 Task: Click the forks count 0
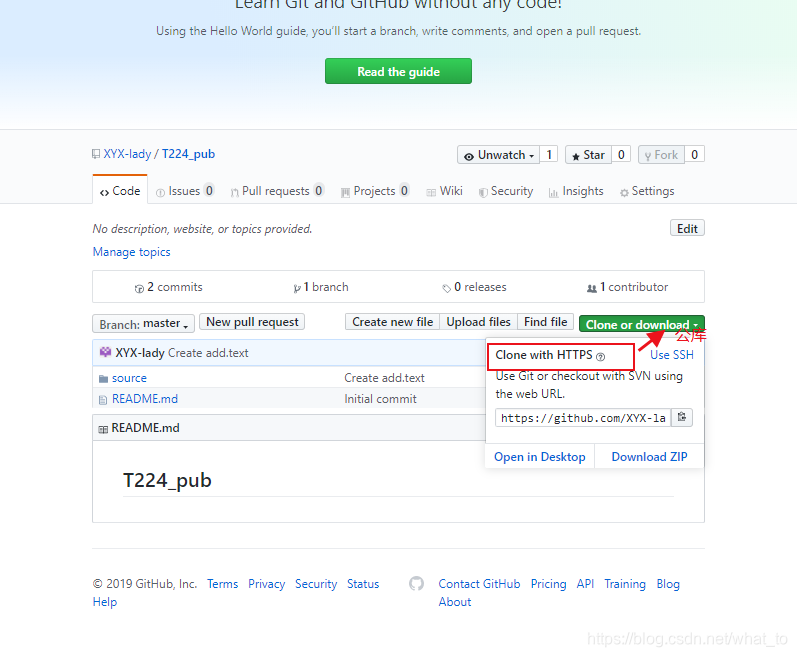pos(694,154)
